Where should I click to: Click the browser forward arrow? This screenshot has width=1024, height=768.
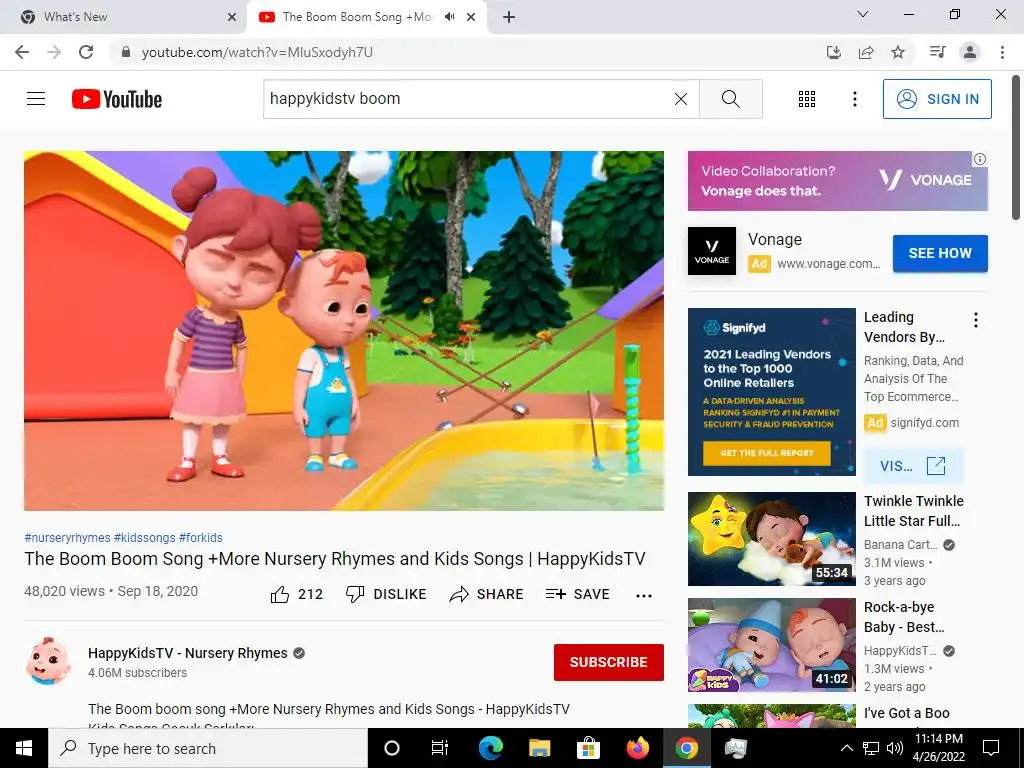tap(54, 52)
